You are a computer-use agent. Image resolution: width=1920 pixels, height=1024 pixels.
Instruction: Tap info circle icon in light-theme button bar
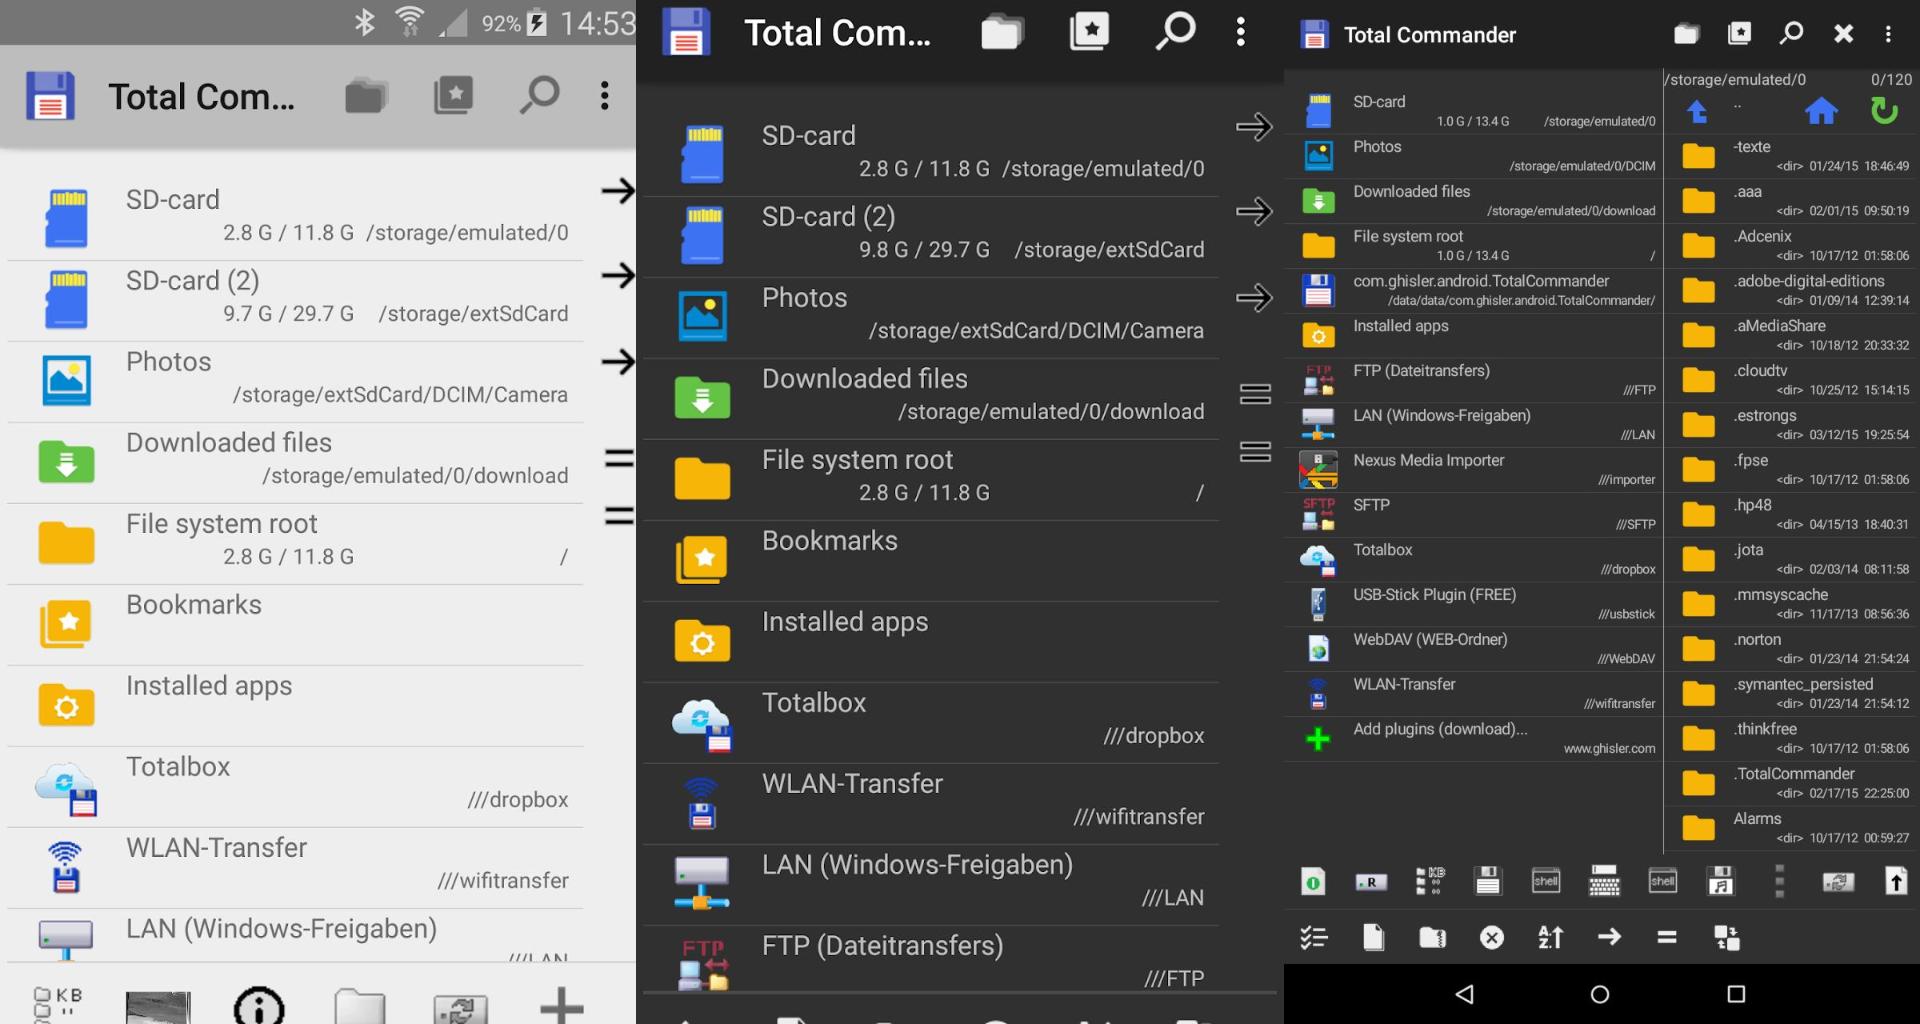[259, 1005]
